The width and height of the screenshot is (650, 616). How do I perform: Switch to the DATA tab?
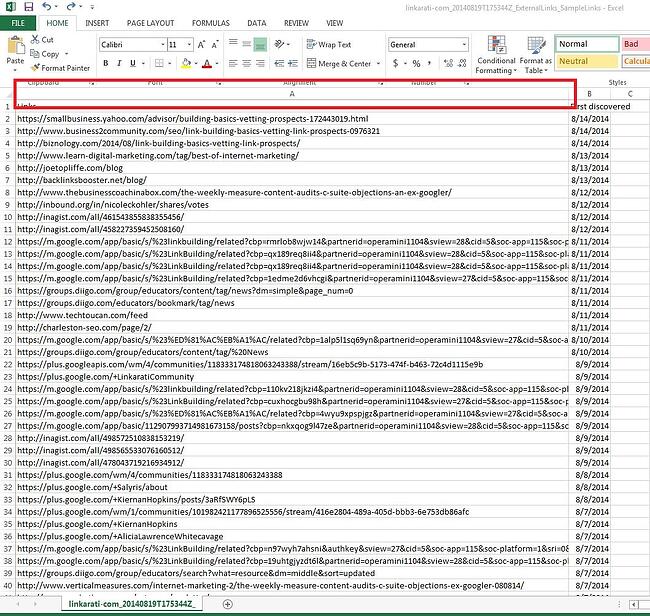[257, 23]
